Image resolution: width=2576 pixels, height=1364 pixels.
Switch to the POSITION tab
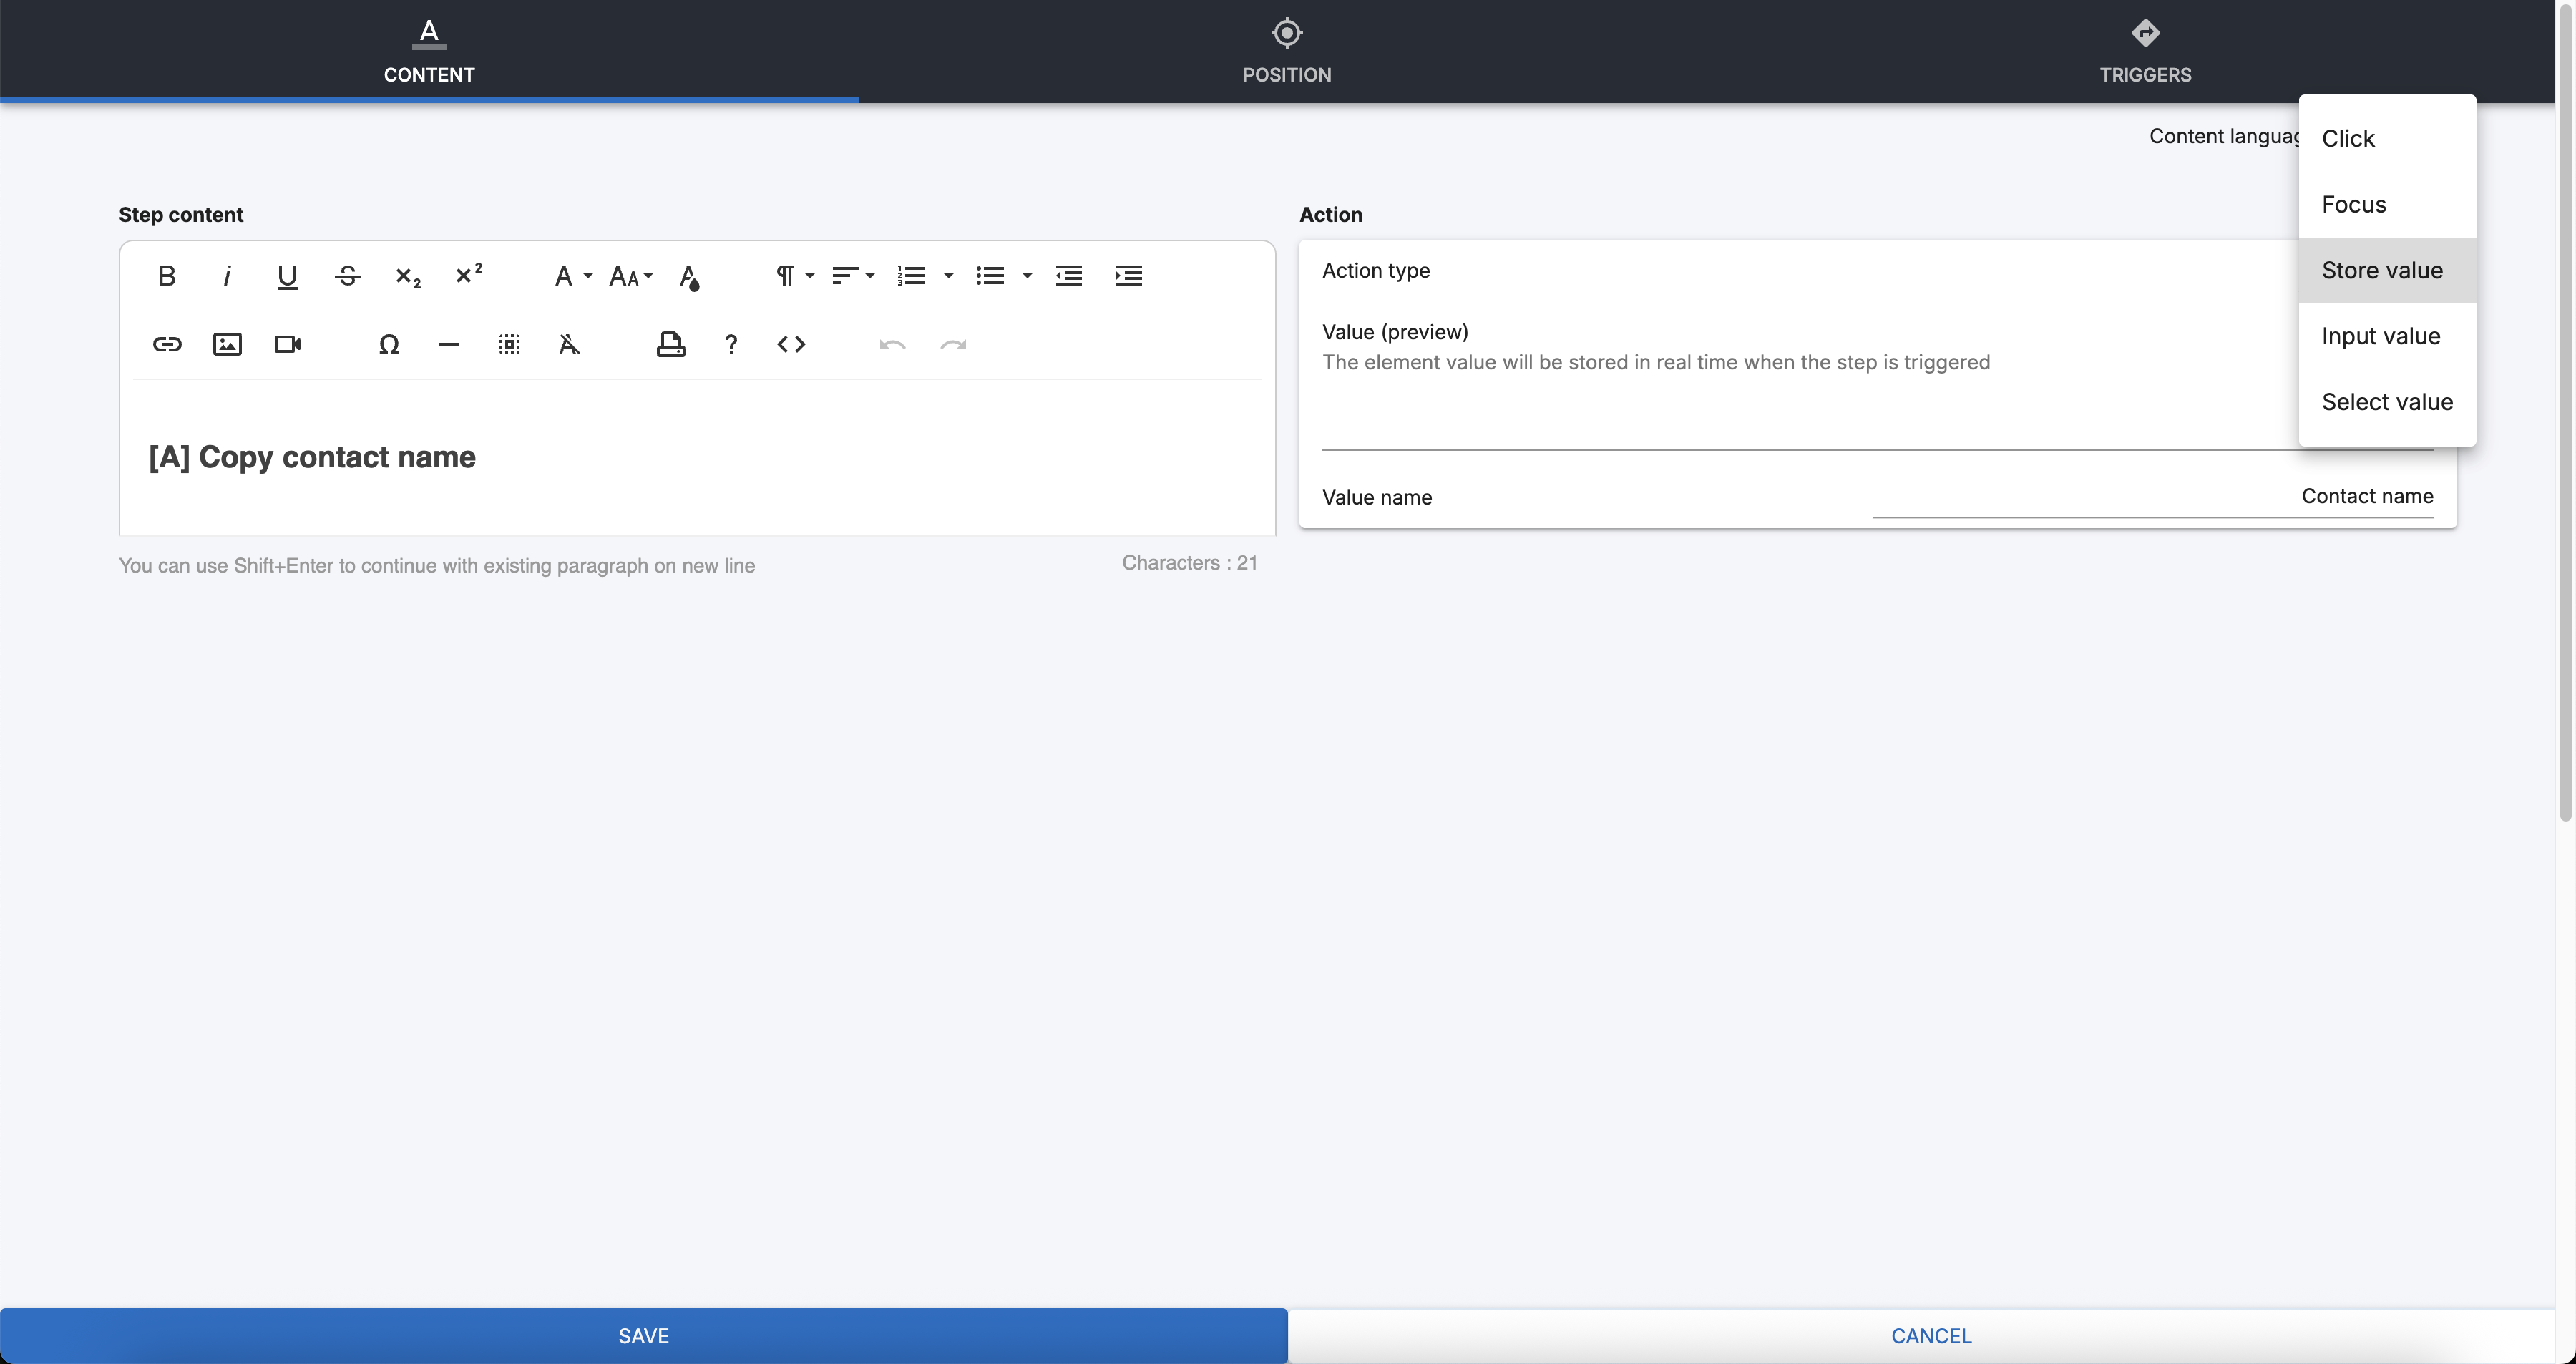[x=1287, y=51]
